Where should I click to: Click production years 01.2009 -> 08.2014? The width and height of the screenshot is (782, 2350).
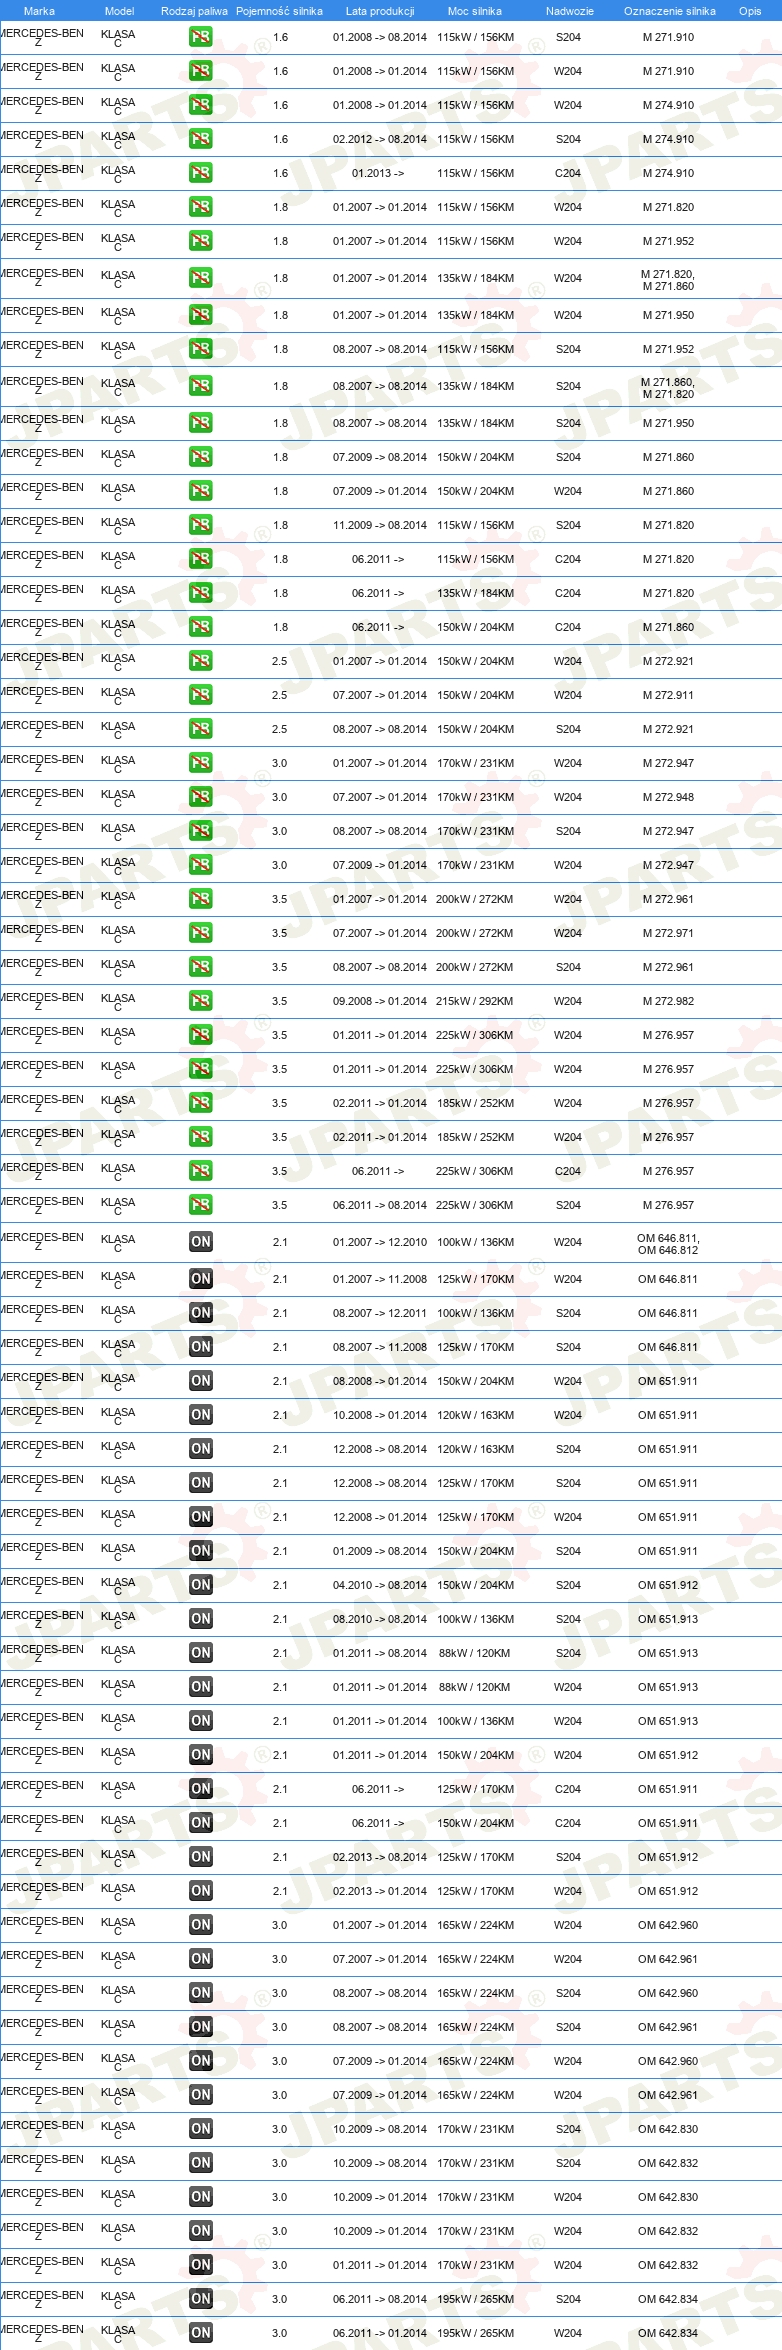pos(380,1551)
